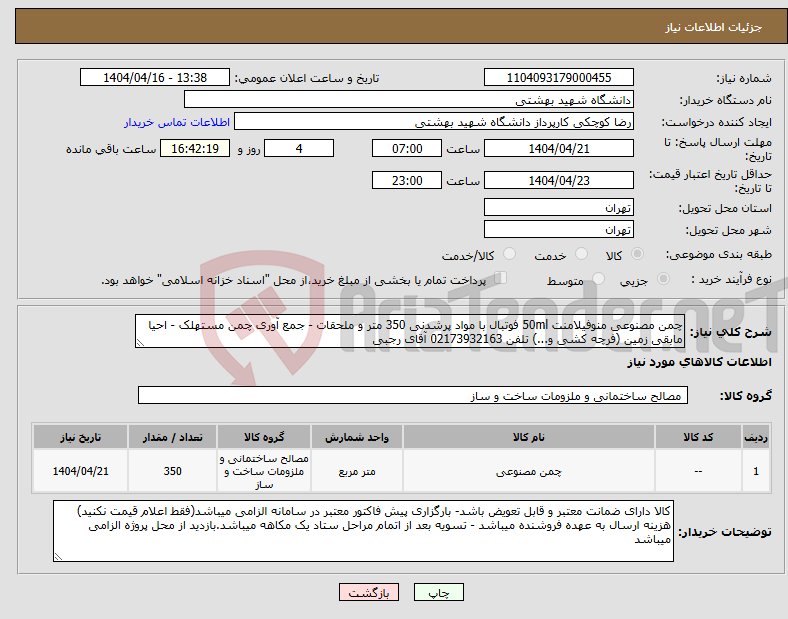788x619 pixels.
Task: Click the price validity date 1404/04/23 field
Action: click(559, 180)
